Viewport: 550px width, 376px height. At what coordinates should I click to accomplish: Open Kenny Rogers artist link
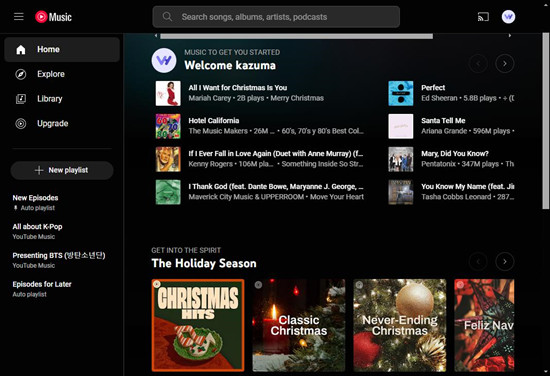pos(210,164)
